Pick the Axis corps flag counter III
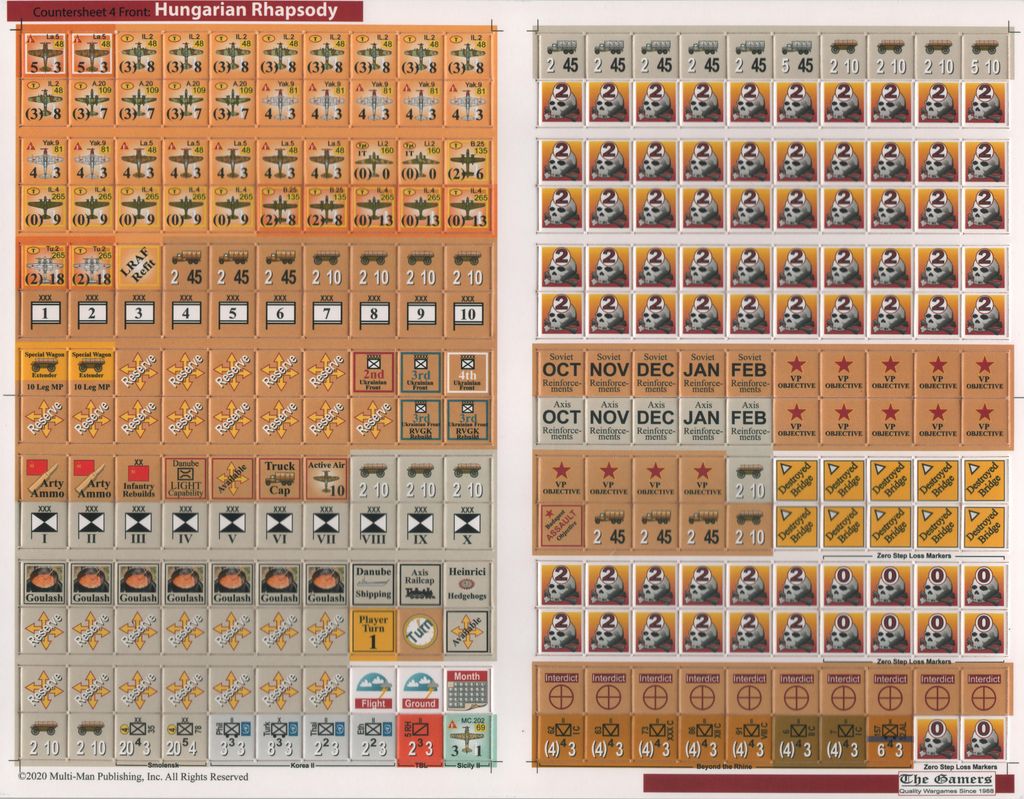Screen dimensions: 1024x799 point(138,525)
